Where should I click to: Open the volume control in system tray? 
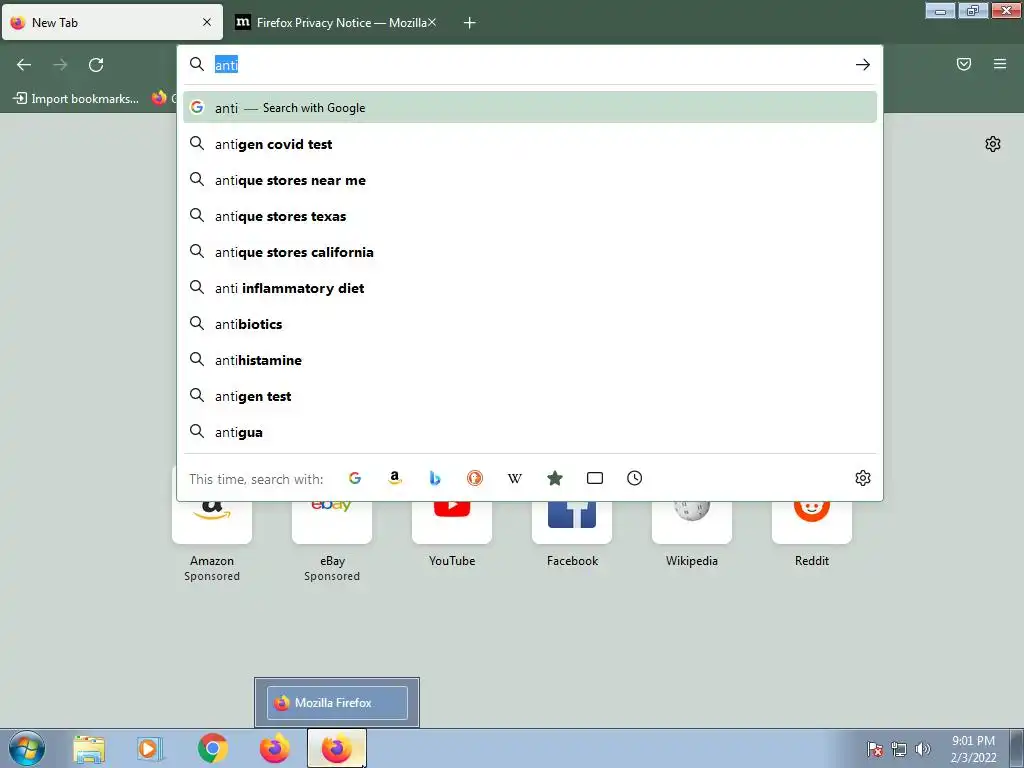click(x=923, y=749)
